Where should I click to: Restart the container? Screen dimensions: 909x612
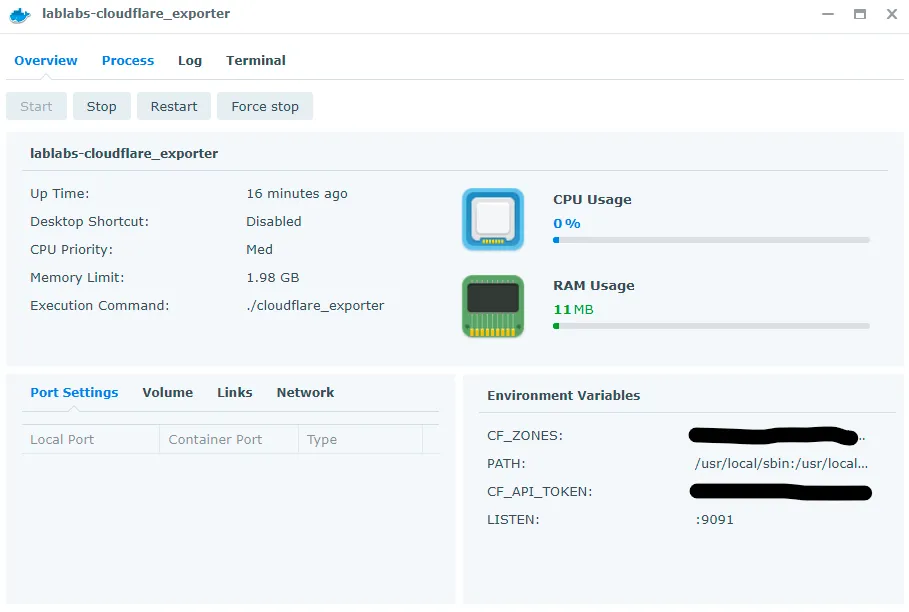(x=174, y=106)
